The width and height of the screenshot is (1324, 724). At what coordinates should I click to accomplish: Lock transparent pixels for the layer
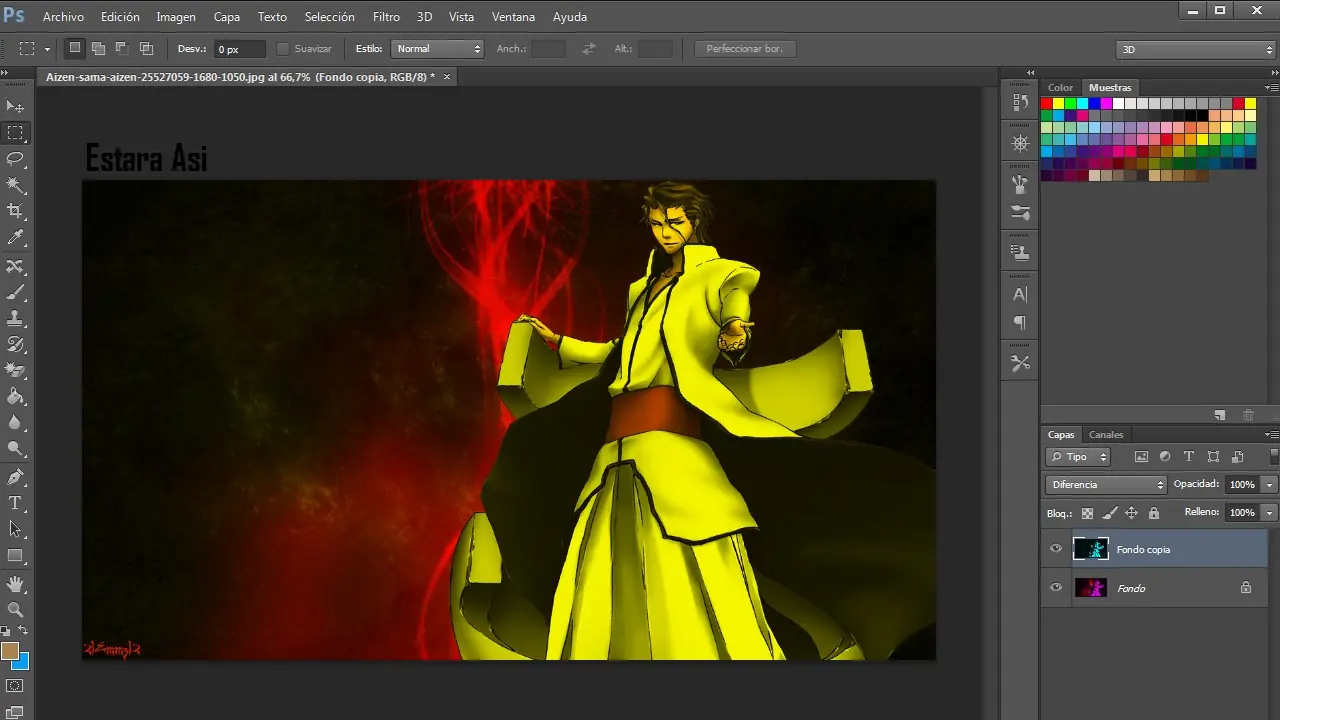[1088, 513]
